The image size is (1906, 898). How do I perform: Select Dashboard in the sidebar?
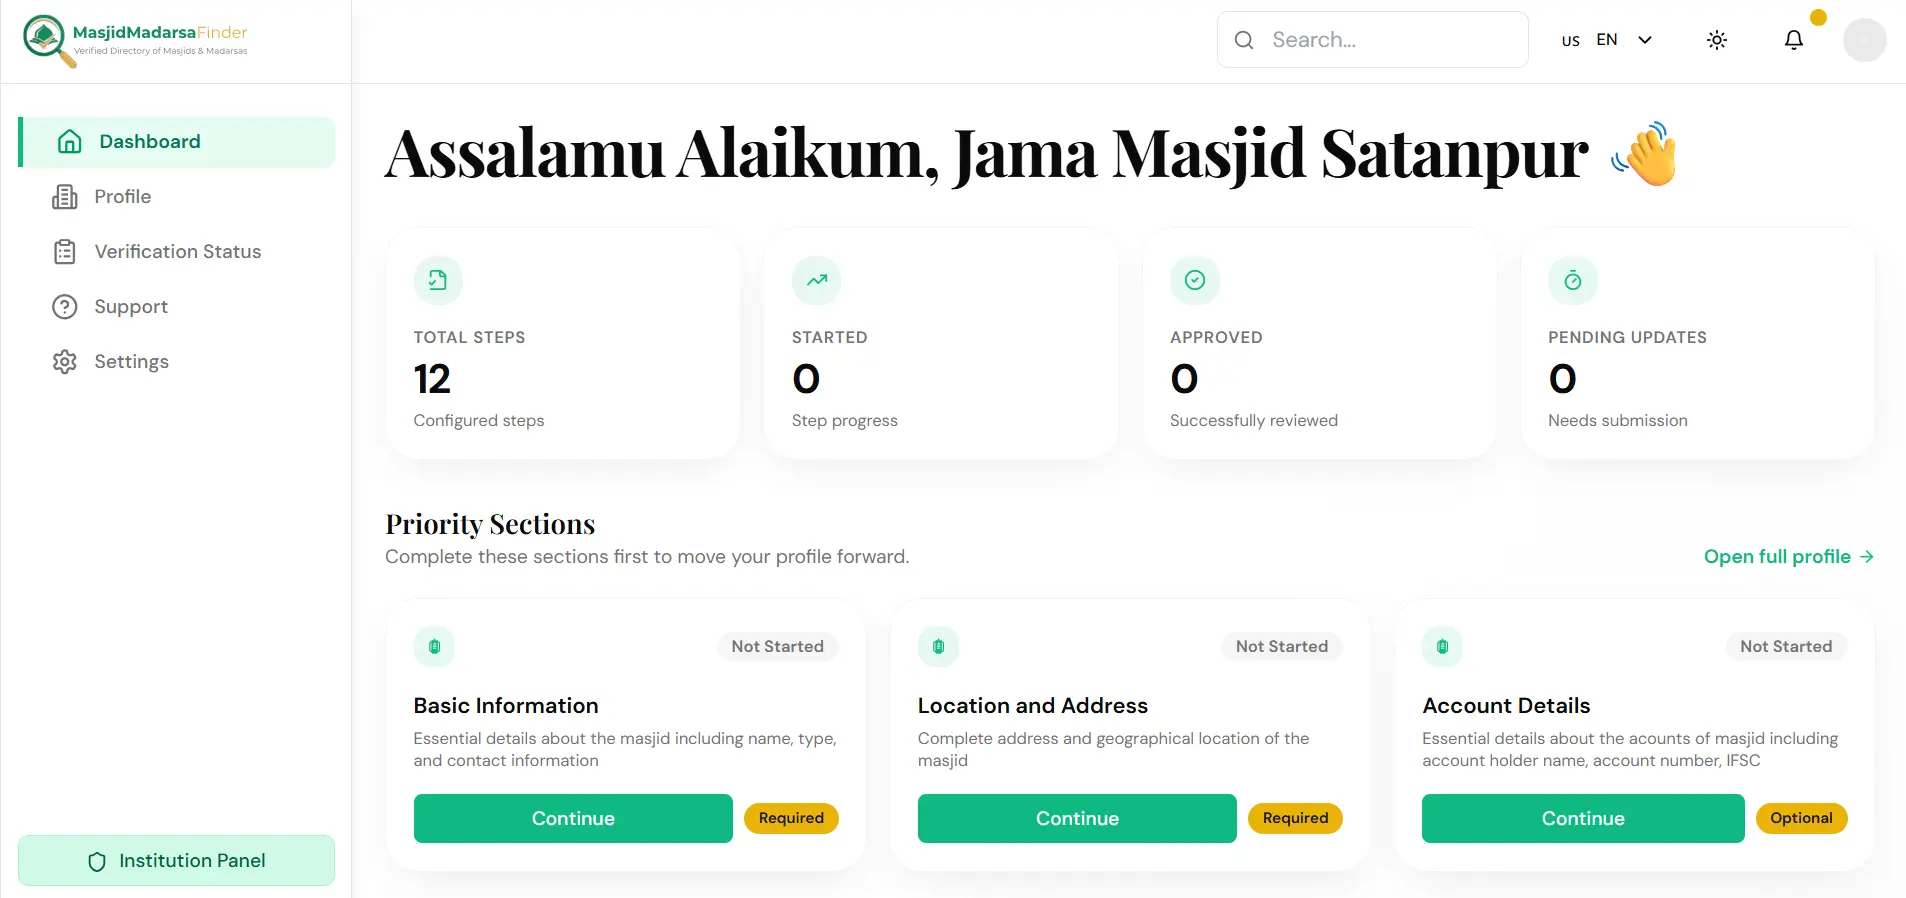pyautogui.click(x=177, y=142)
